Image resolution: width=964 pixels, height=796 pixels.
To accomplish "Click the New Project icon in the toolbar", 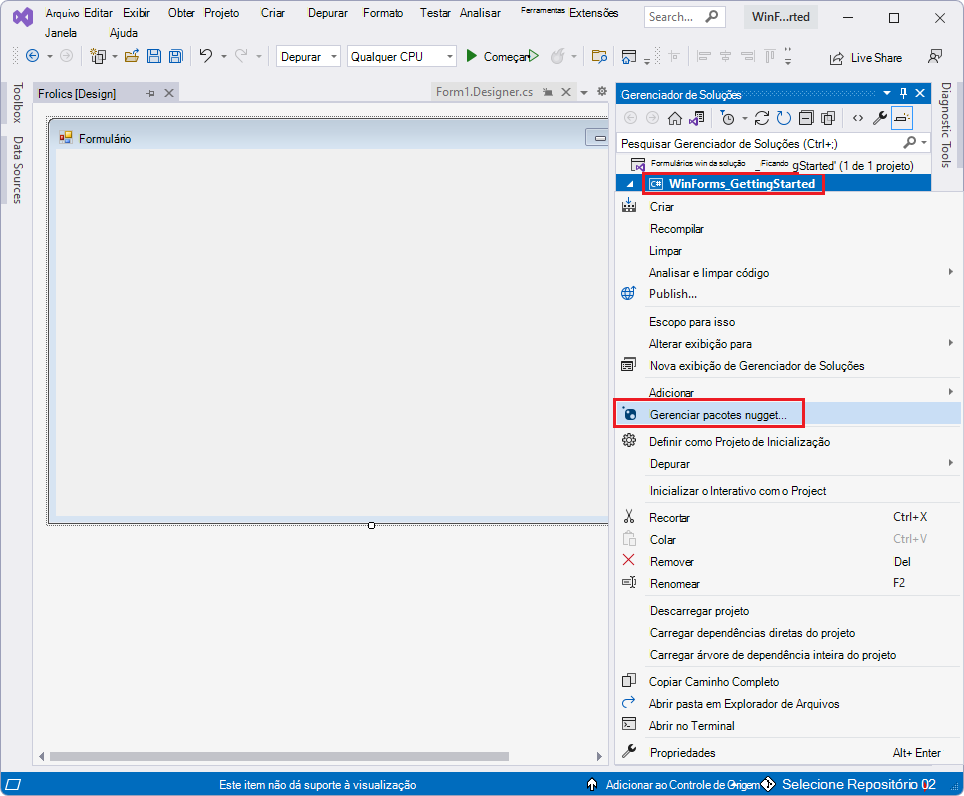I will 97,57.
